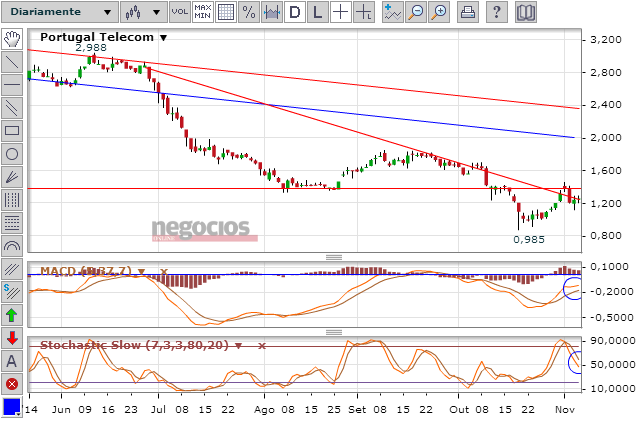Select the vertical dotted time zones tool
Image resolution: width=639 pixels, height=423 pixels.
point(12,200)
